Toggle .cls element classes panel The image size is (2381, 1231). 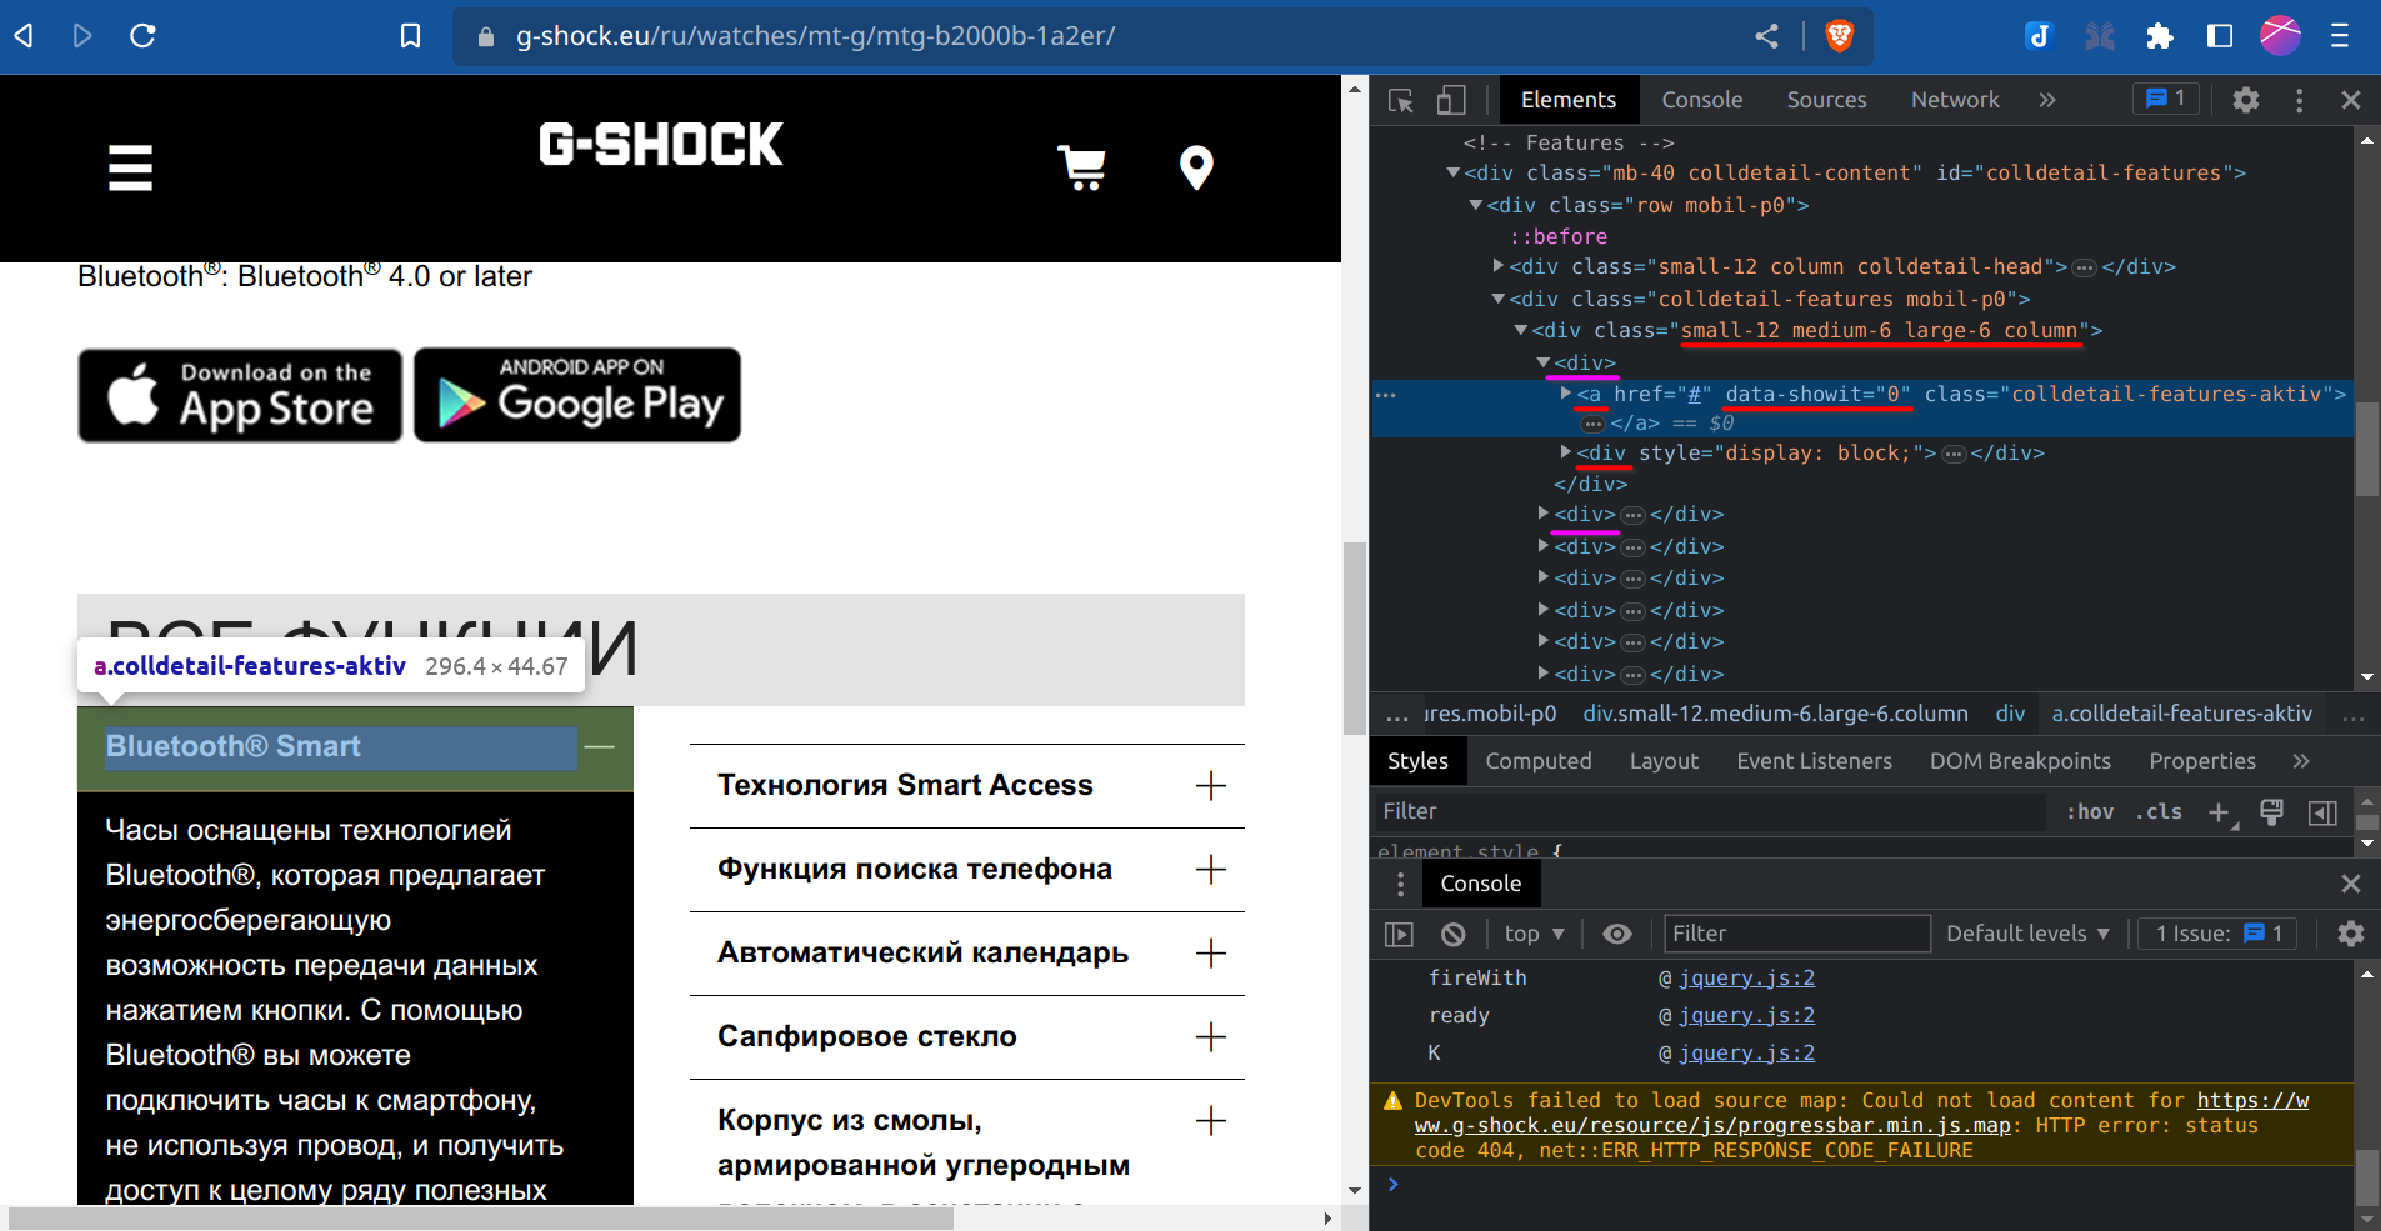pyautogui.click(x=2159, y=812)
